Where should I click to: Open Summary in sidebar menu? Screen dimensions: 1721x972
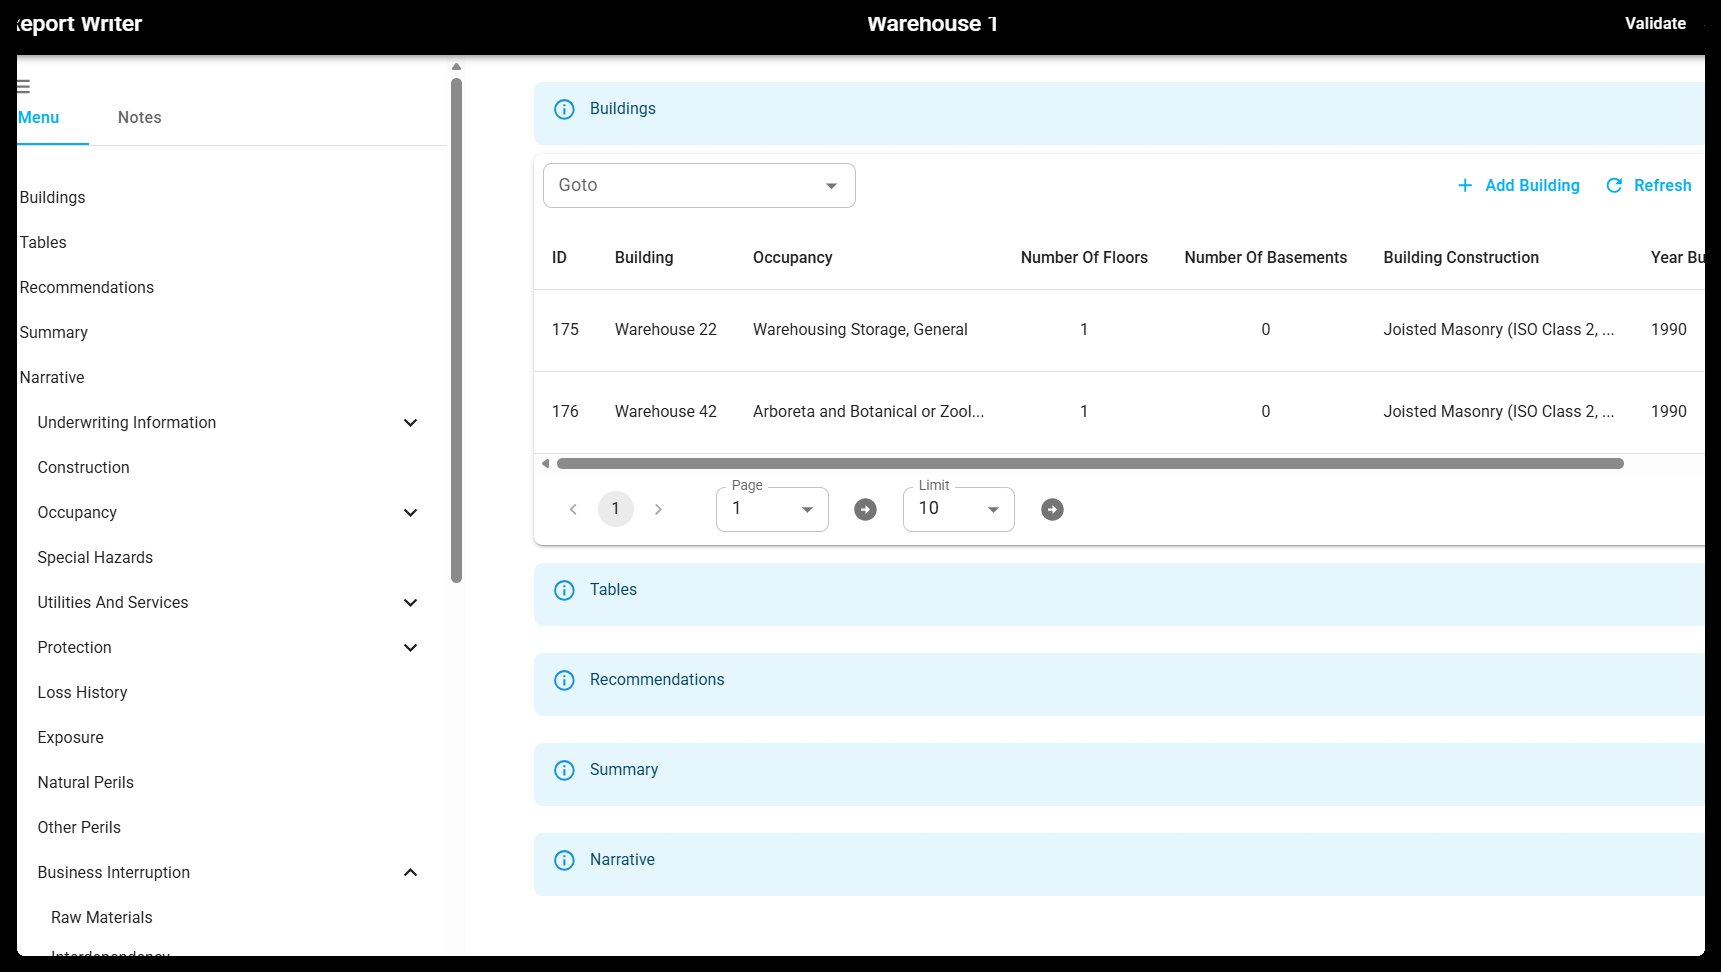pyautogui.click(x=54, y=333)
